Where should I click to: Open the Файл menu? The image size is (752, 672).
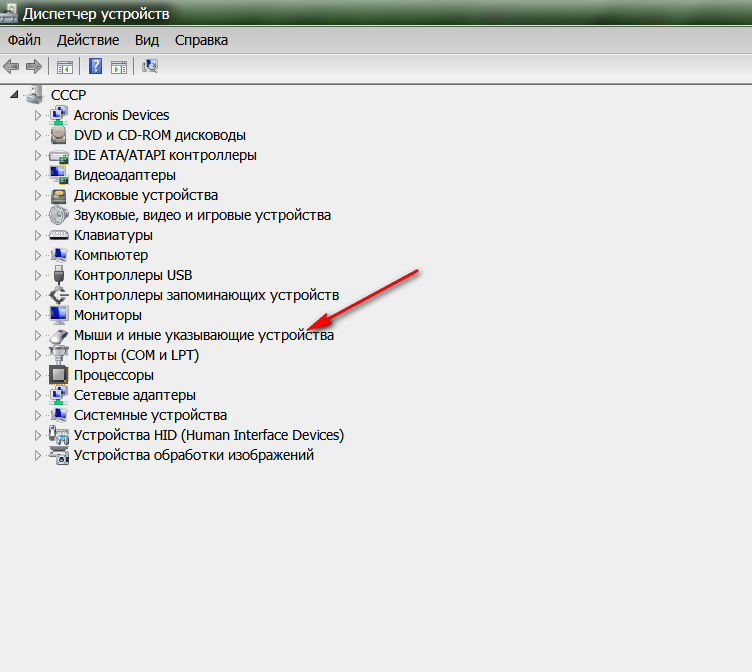tap(24, 40)
